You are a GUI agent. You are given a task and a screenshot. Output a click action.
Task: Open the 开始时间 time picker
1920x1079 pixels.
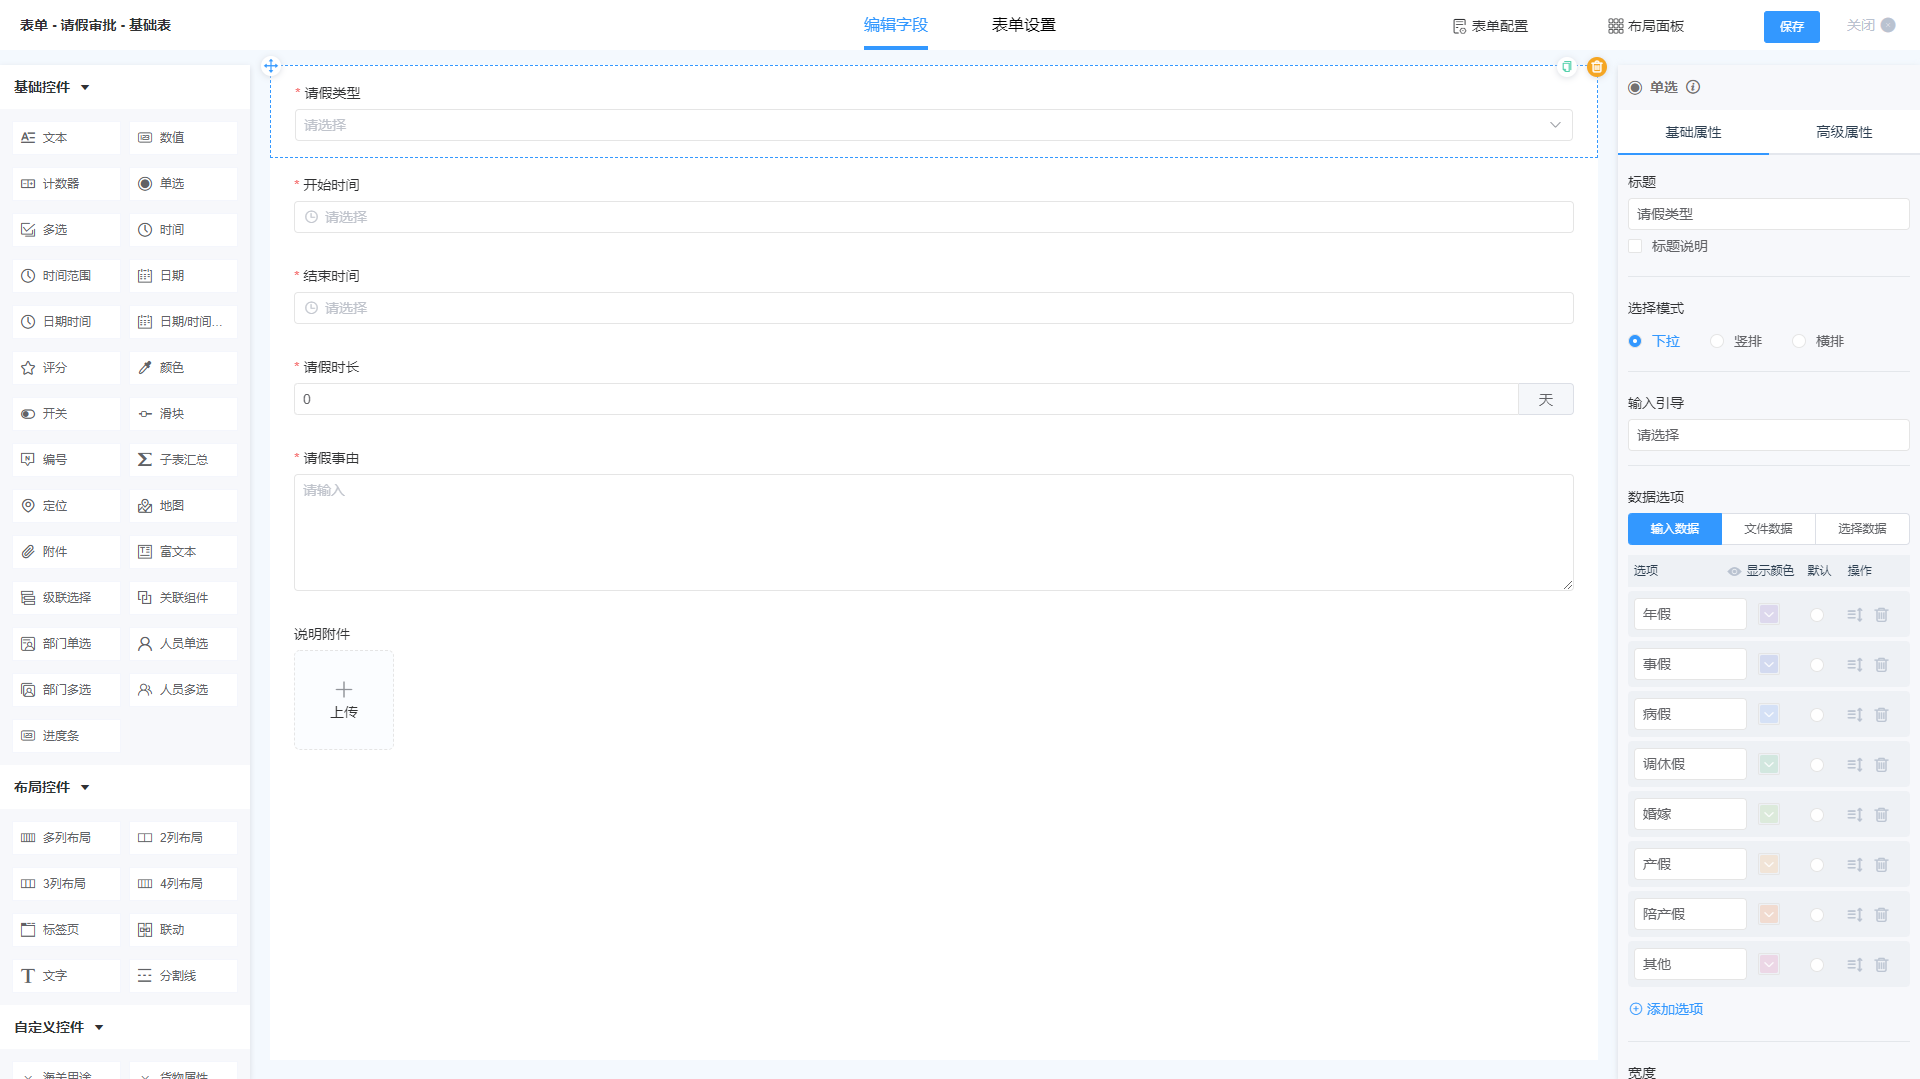click(x=933, y=217)
